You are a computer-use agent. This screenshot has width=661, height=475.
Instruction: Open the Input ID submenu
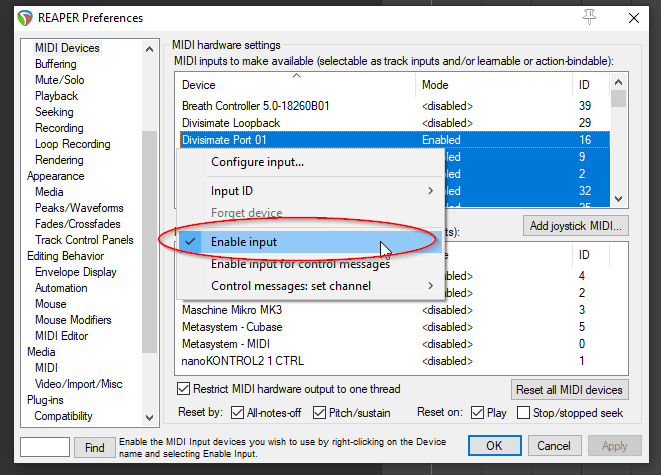(x=310, y=191)
